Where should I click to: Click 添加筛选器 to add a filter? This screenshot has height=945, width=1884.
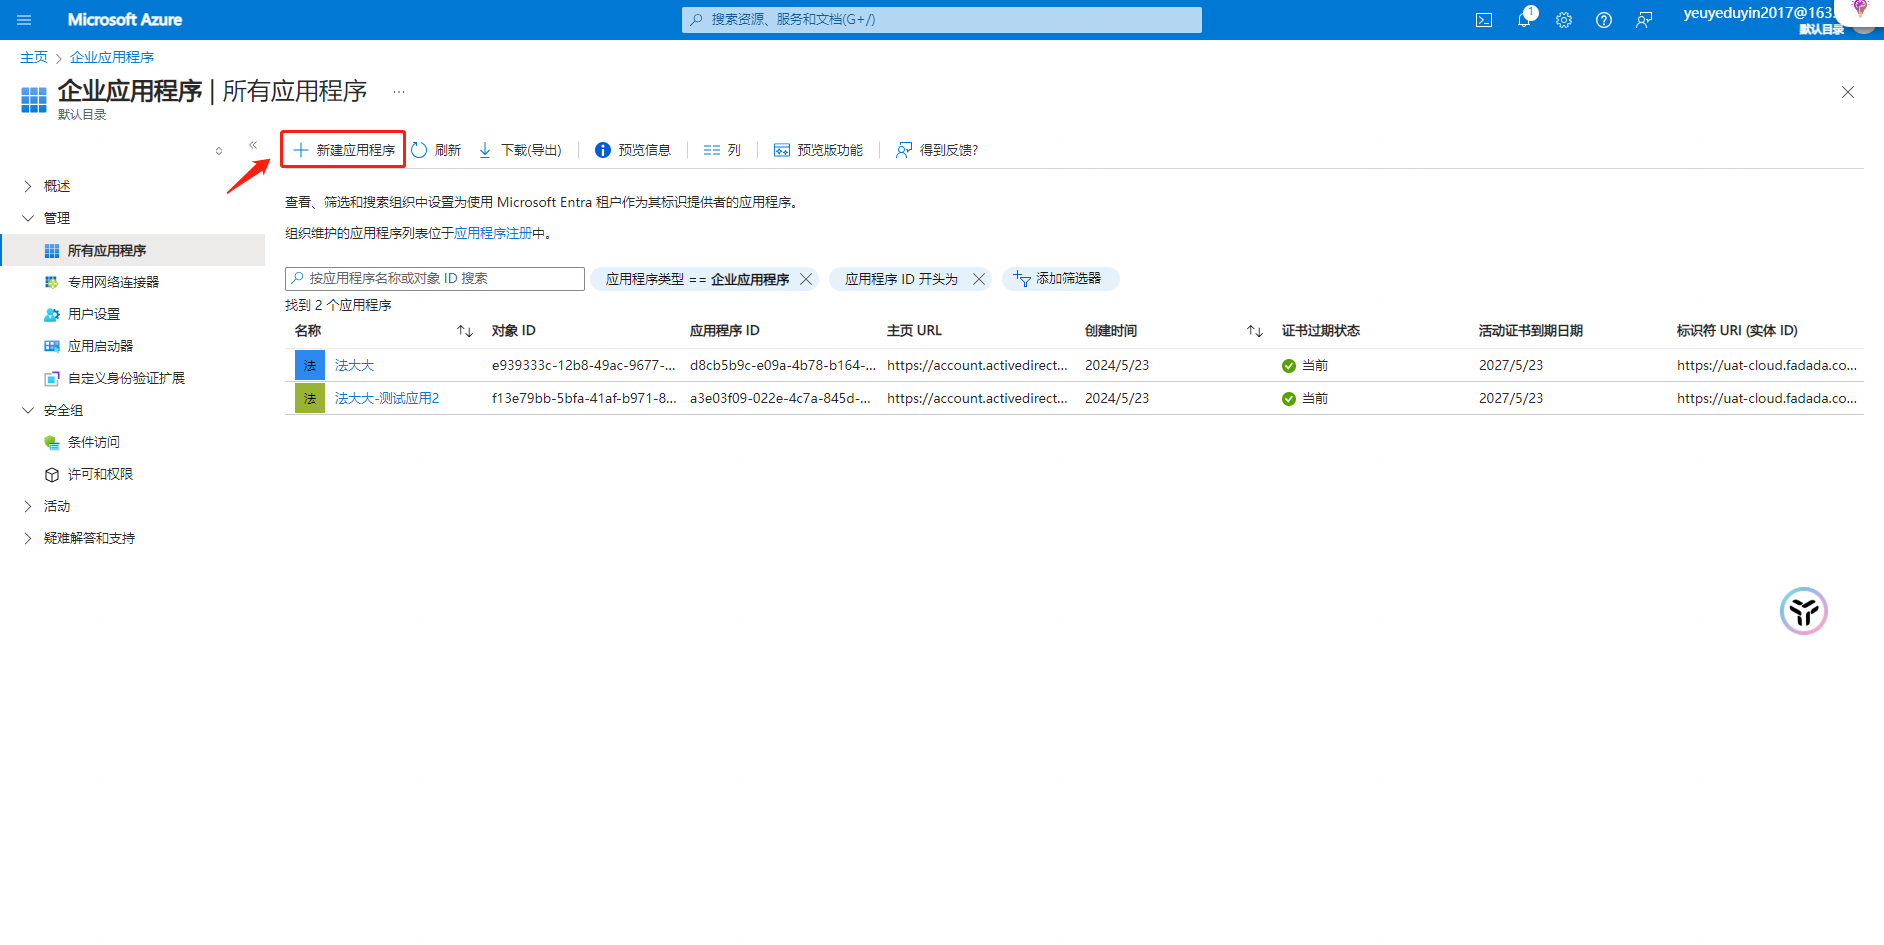(1060, 279)
